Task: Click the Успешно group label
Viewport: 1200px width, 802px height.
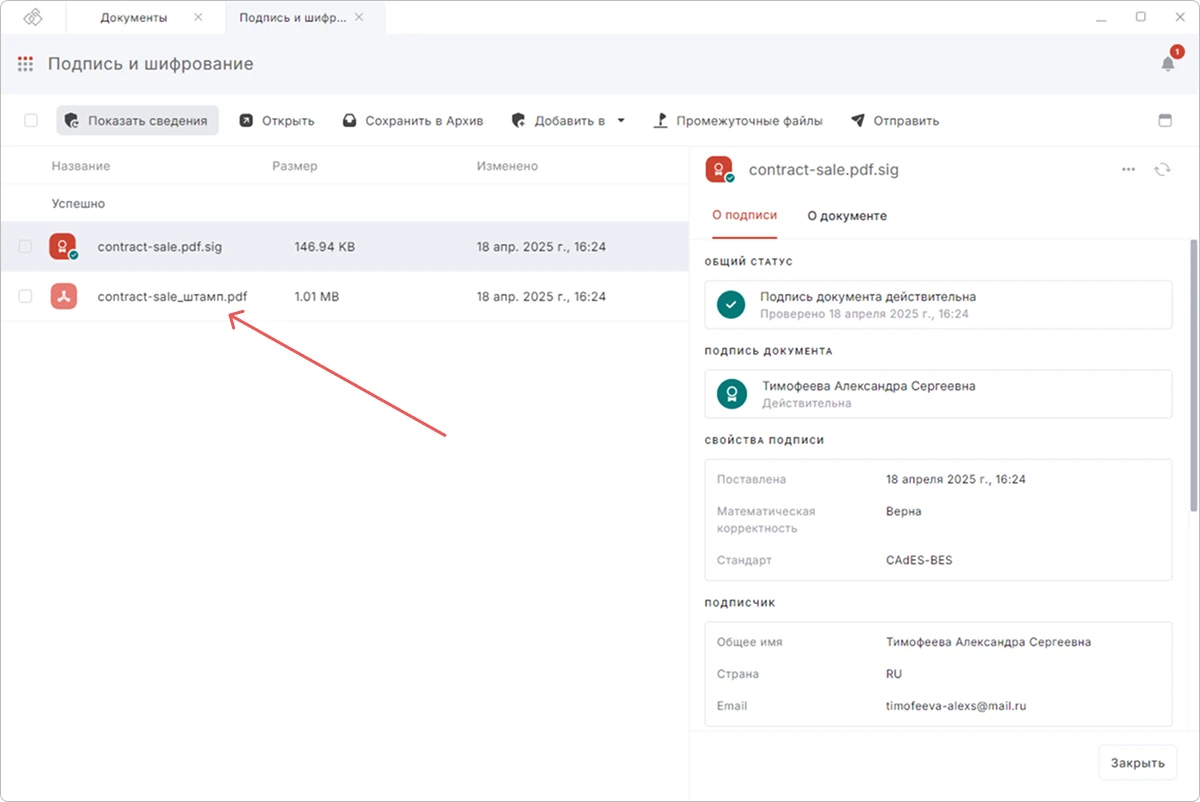Action: [x=78, y=203]
